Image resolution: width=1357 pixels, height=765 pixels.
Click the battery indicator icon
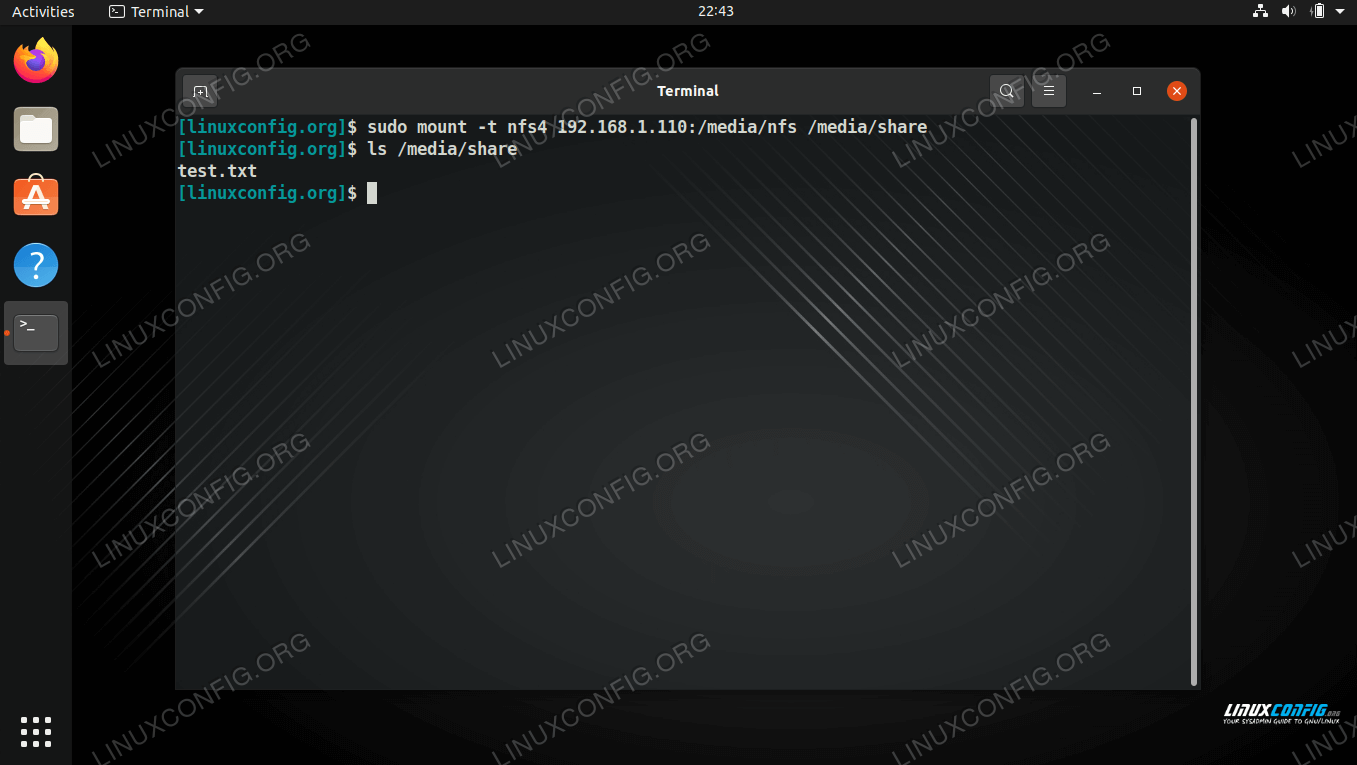[1317, 12]
